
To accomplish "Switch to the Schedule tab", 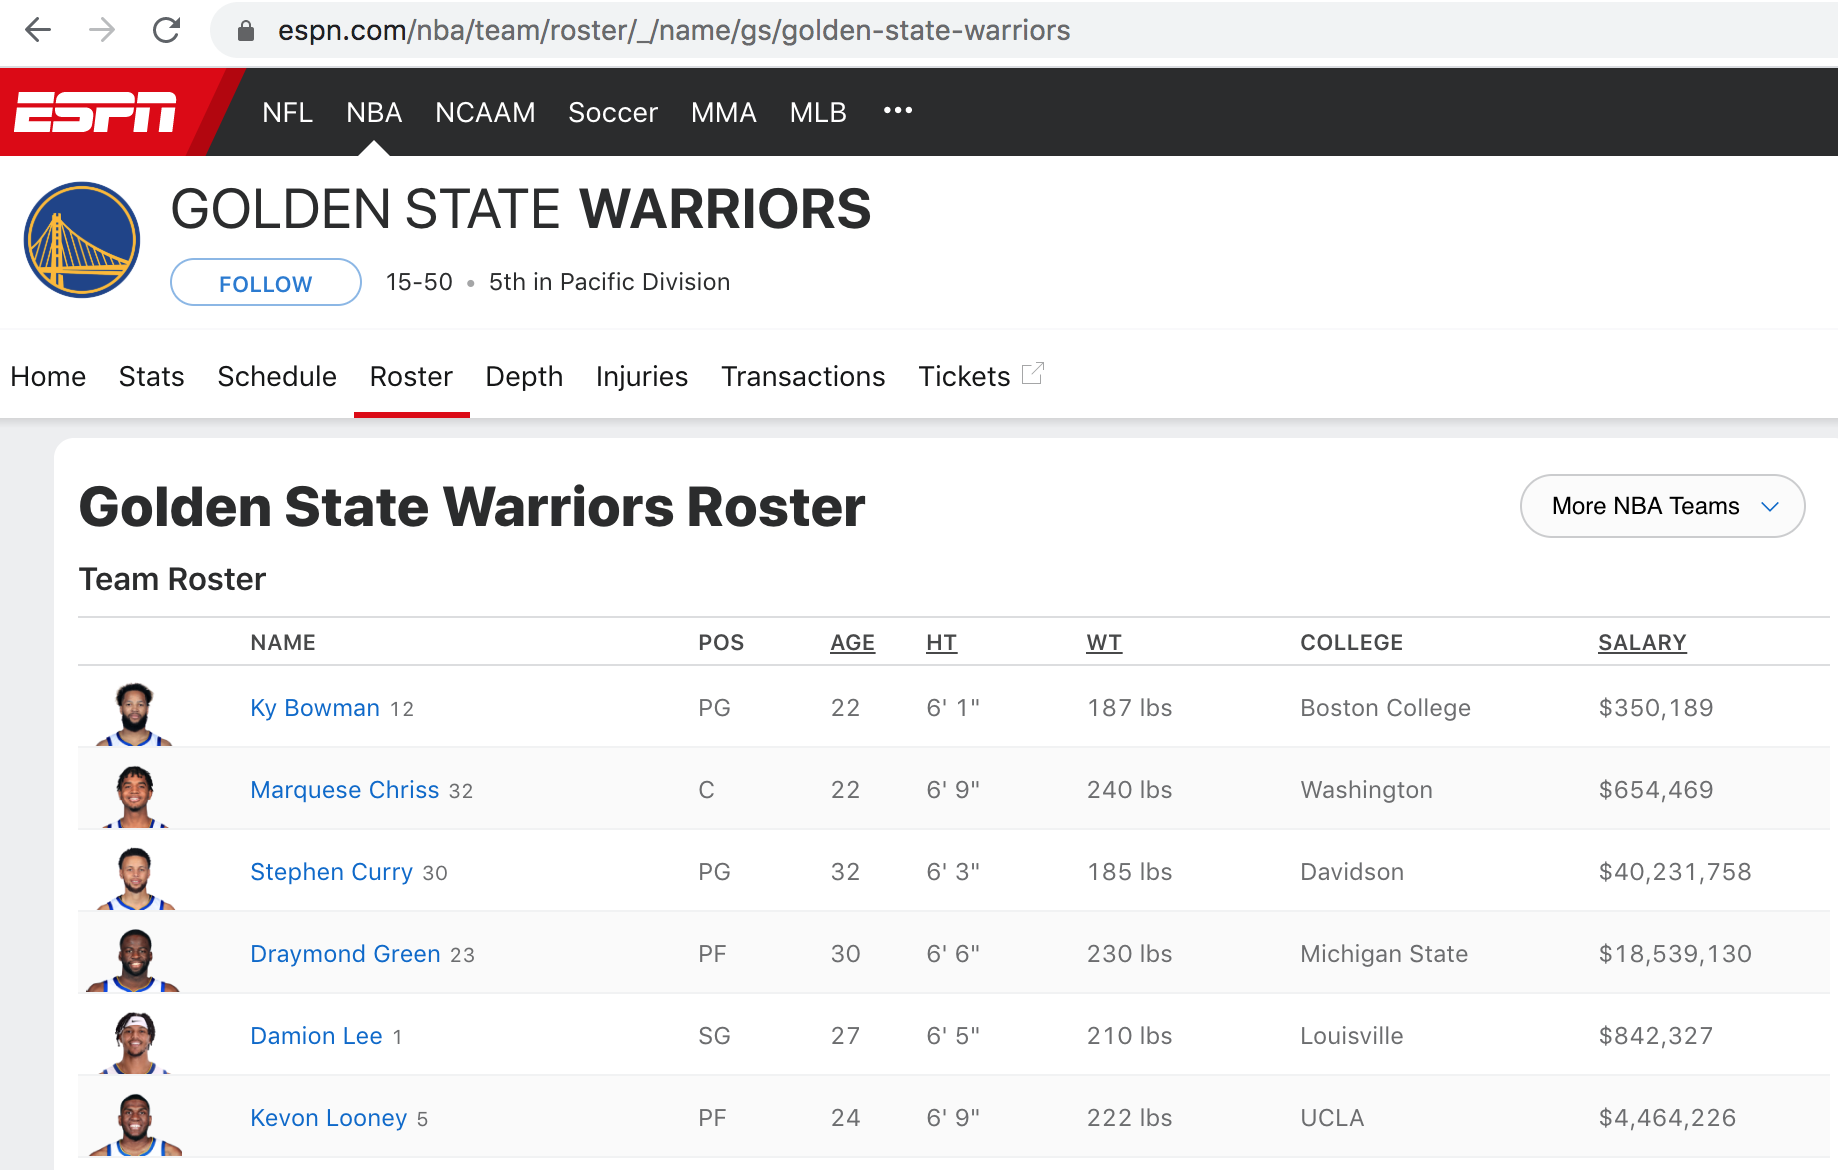I will click(x=277, y=376).
